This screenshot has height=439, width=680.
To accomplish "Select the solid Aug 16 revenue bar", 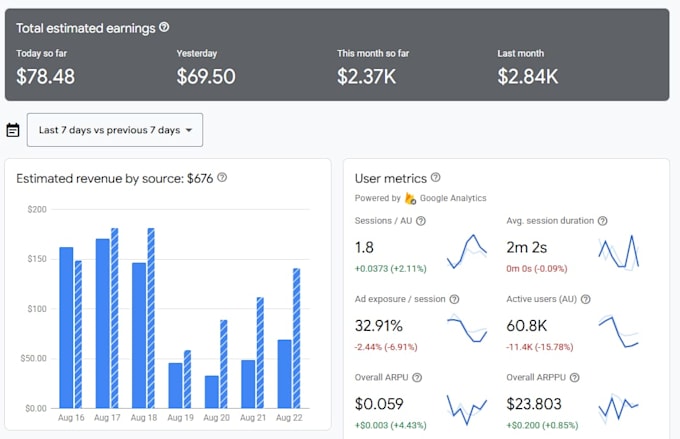I will tap(66, 328).
